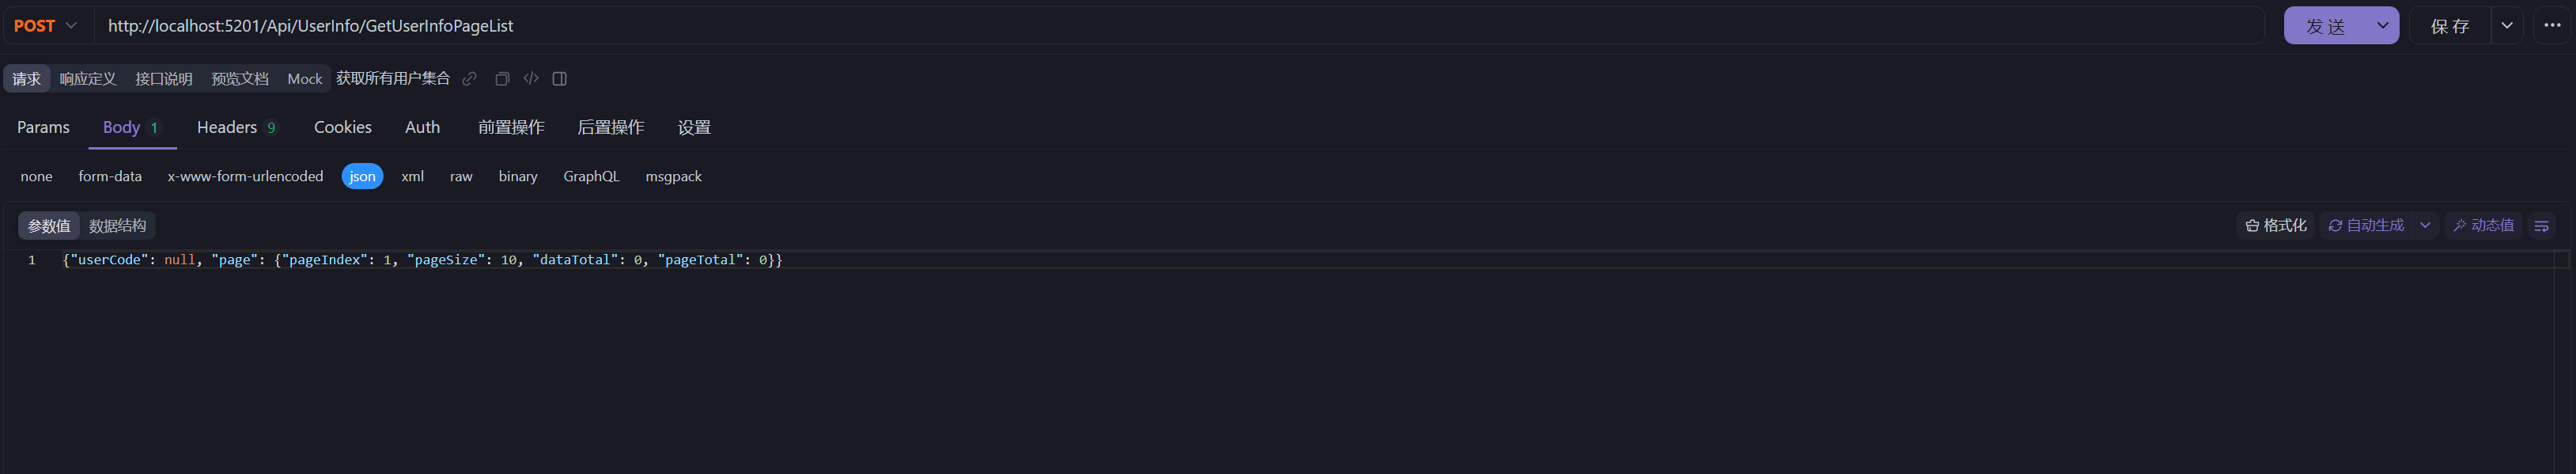Copy the API link with the chain icon

pyautogui.click(x=469, y=79)
